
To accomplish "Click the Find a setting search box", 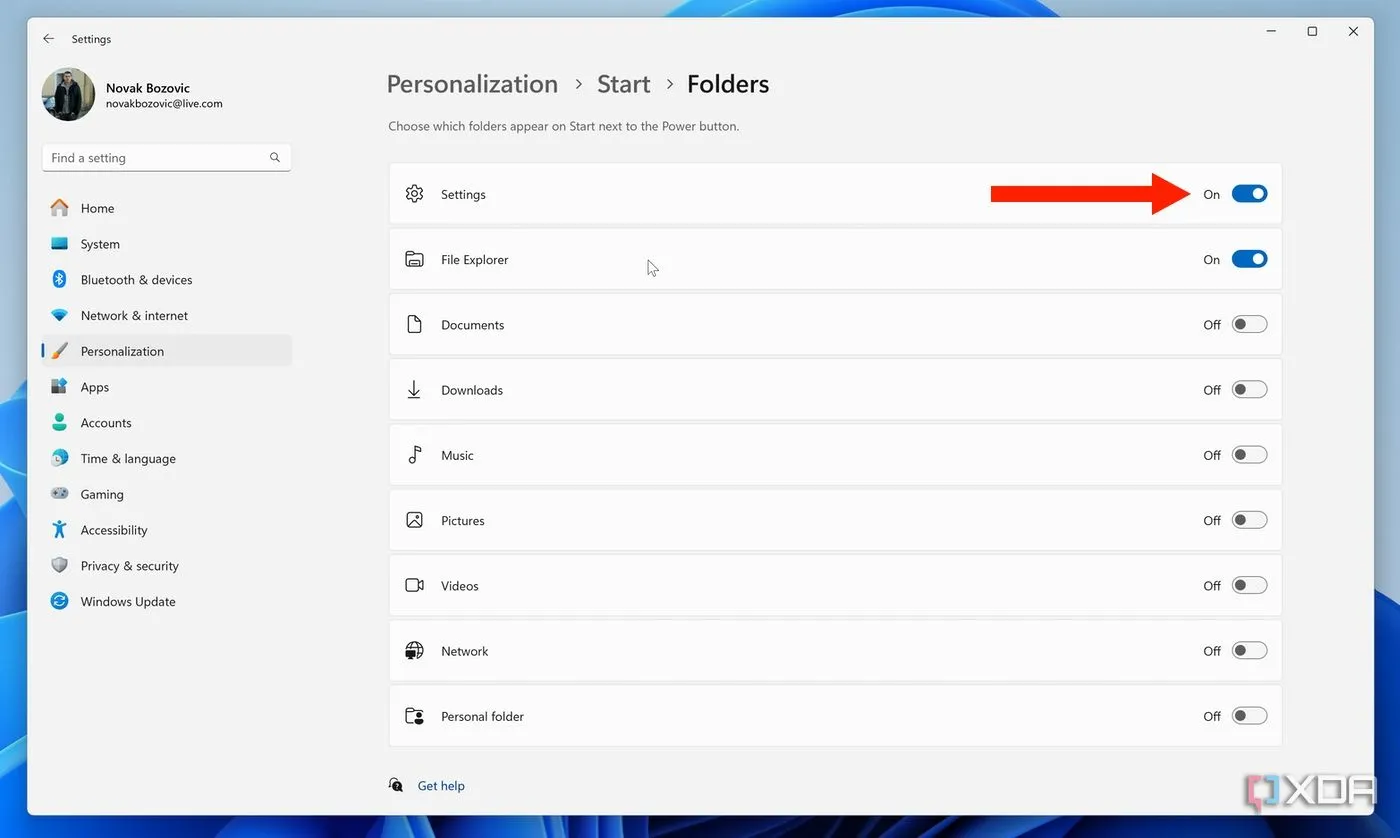I will [x=166, y=158].
